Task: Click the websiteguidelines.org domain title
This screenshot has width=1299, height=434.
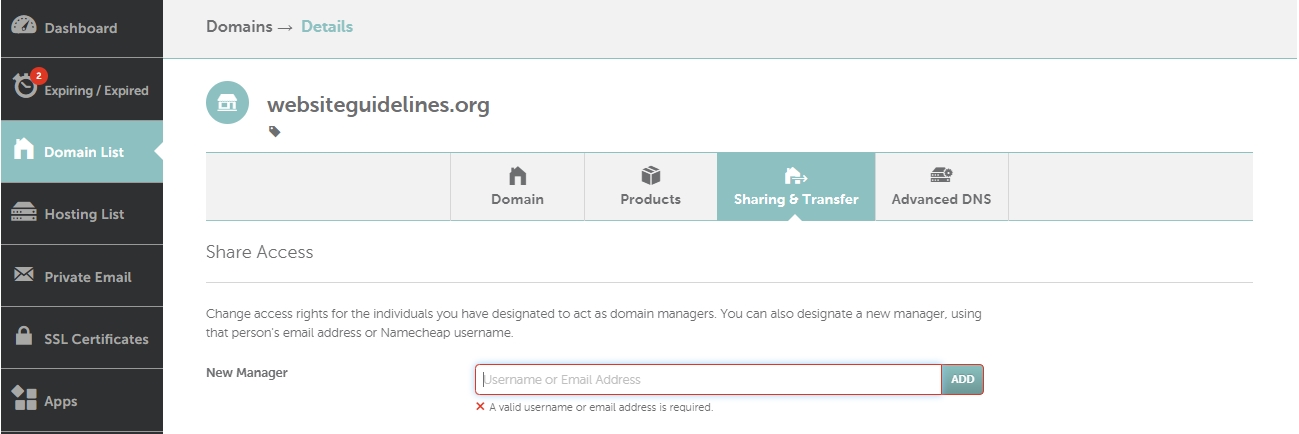Action: coord(378,104)
